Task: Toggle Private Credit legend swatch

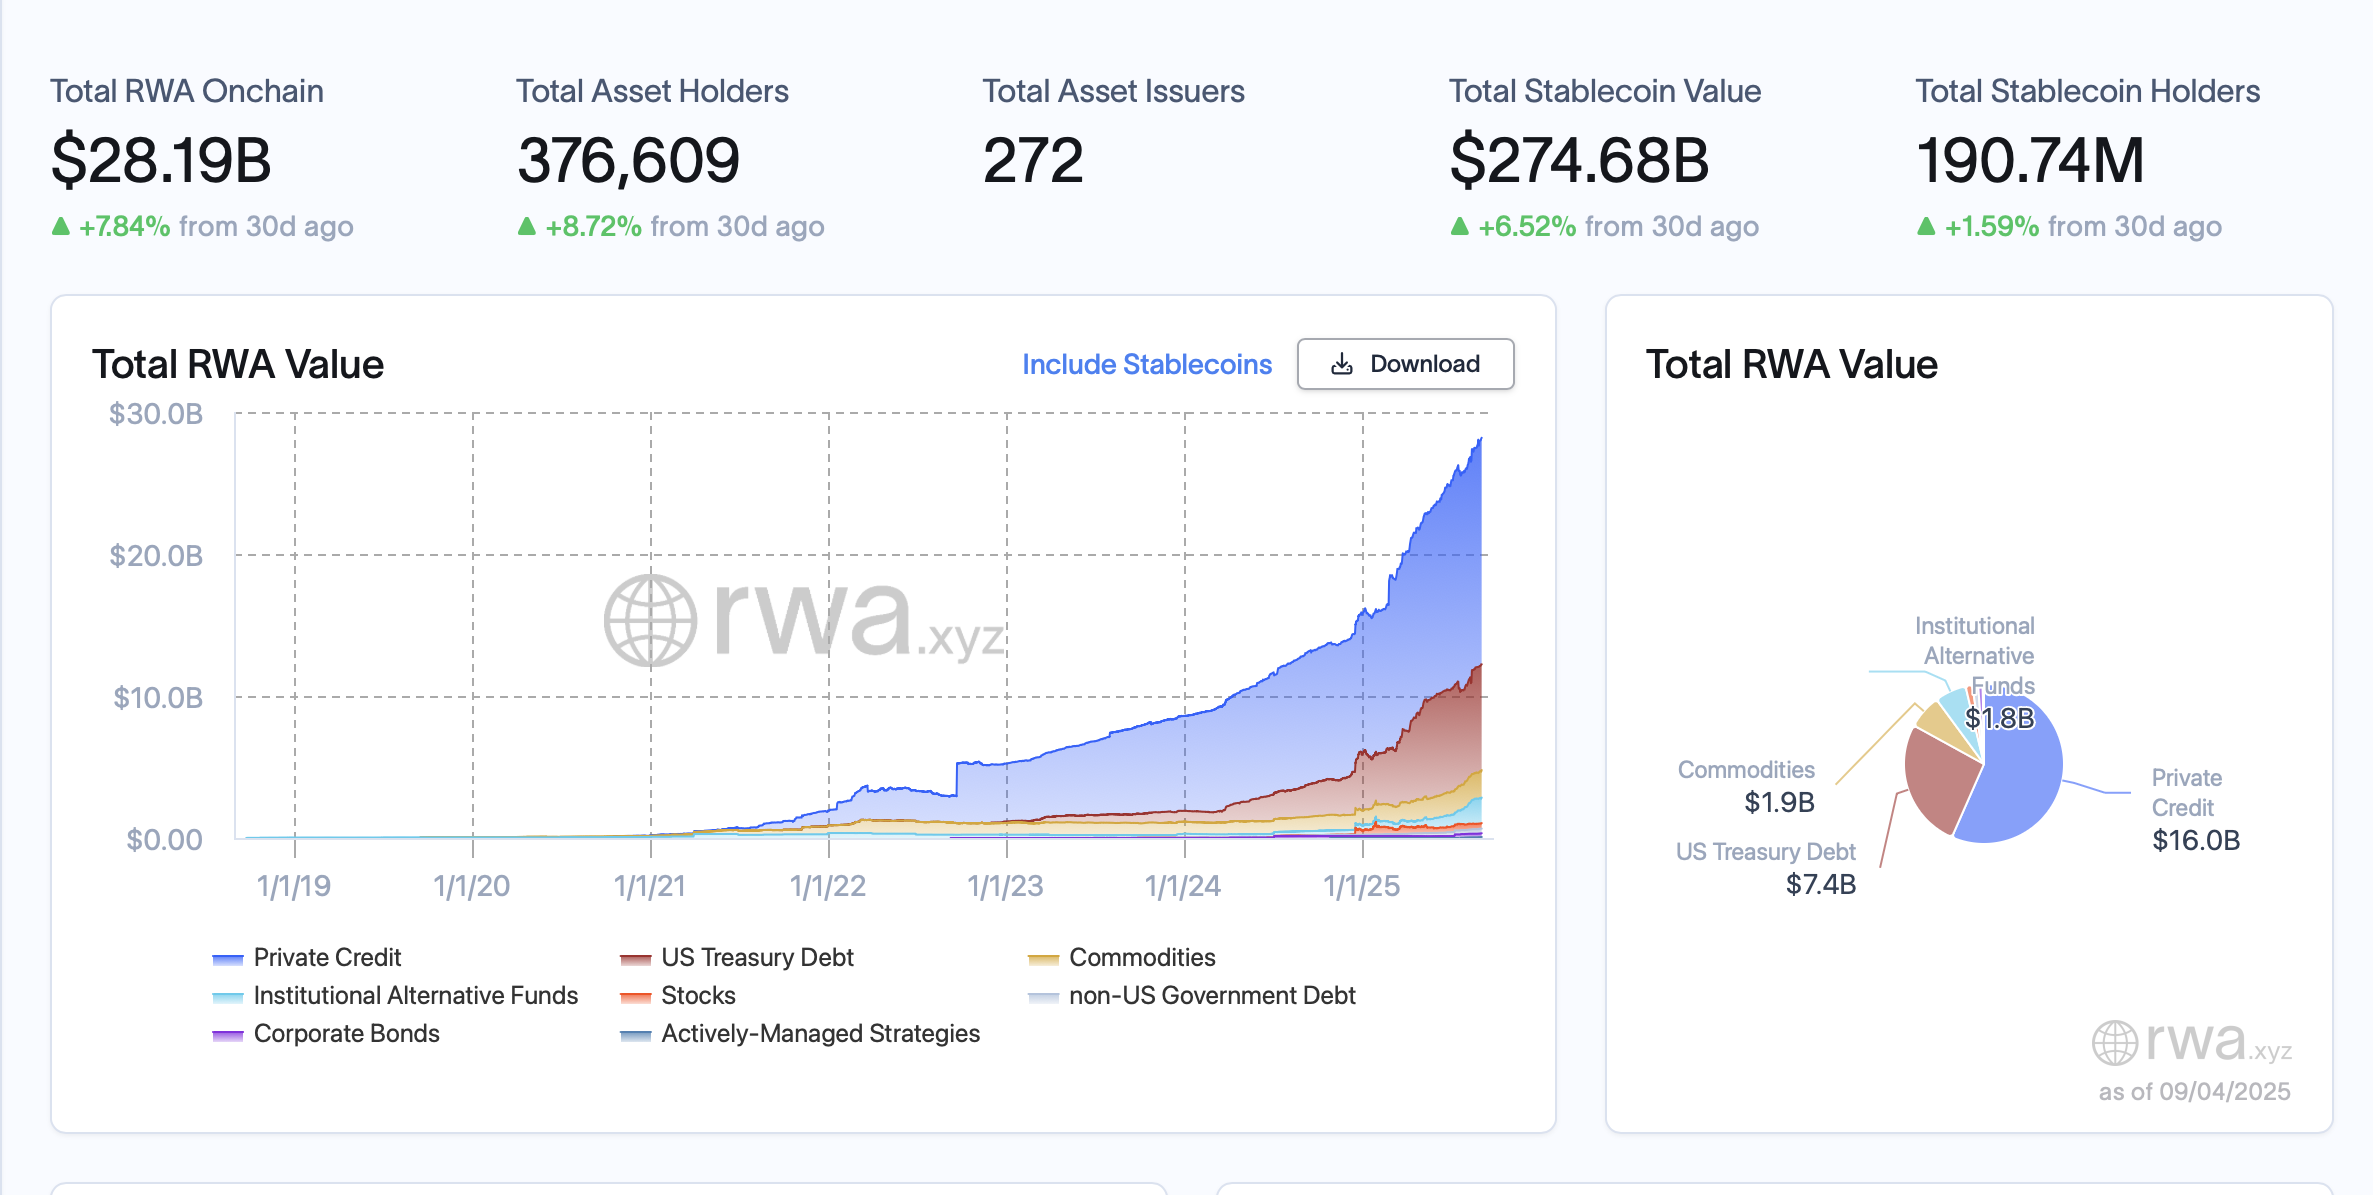Action: click(x=228, y=959)
